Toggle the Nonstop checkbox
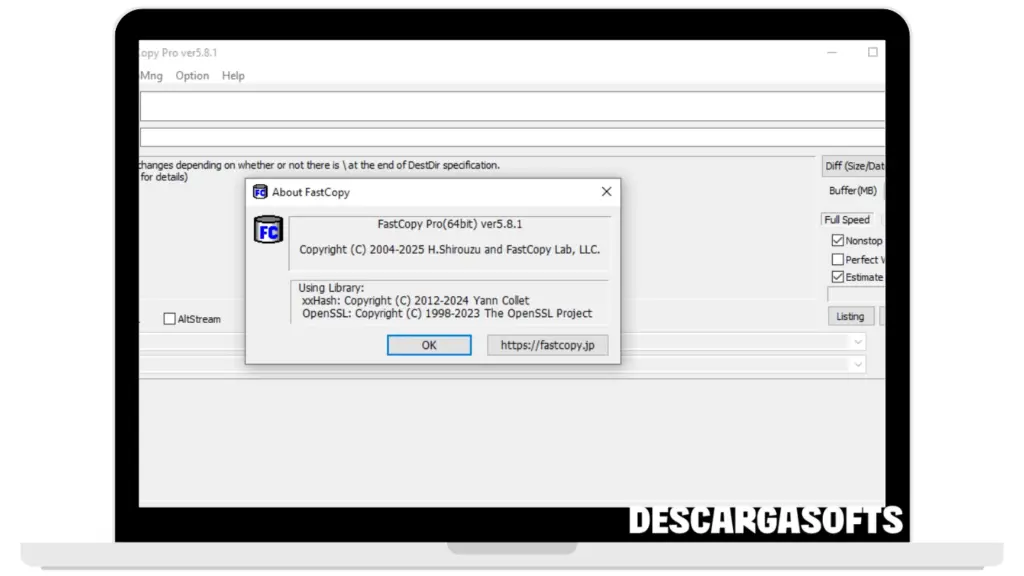This screenshot has height=576, width=1024. tap(838, 241)
